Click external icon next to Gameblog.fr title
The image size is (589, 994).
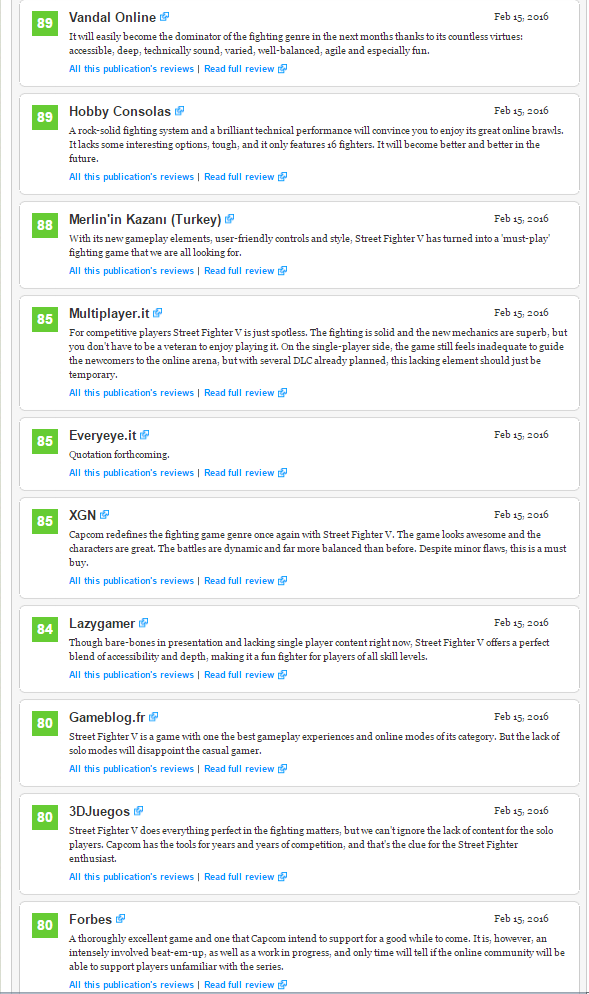point(153,716)
